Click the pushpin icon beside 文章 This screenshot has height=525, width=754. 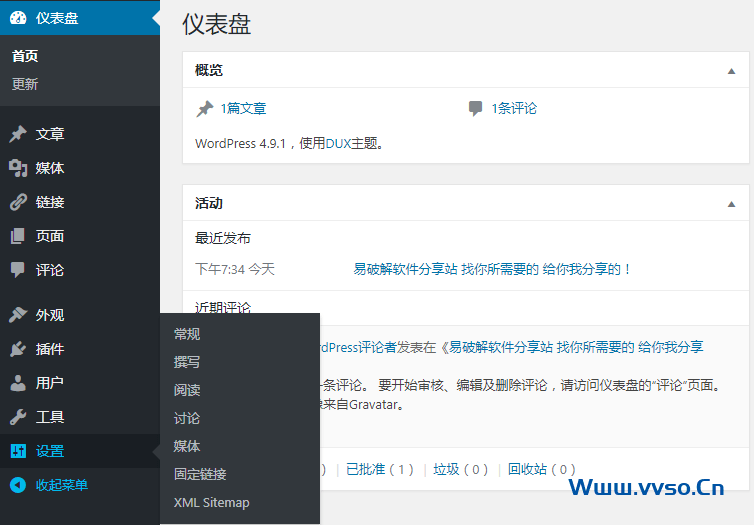[18, 134]
